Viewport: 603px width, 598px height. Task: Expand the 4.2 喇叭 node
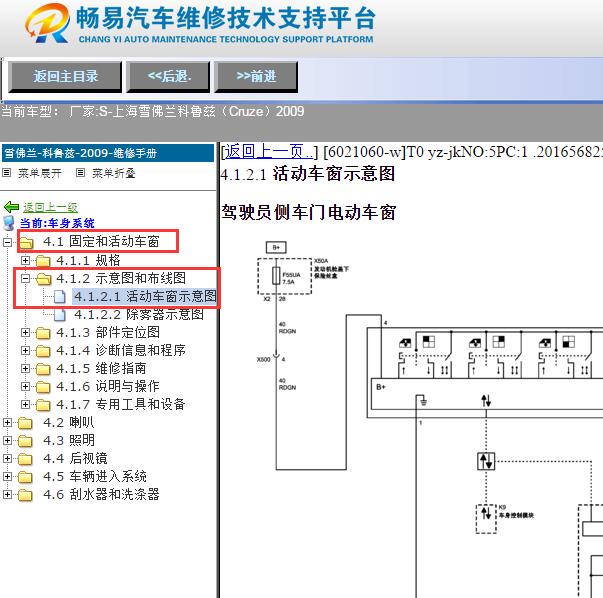[x=7, y=422]
